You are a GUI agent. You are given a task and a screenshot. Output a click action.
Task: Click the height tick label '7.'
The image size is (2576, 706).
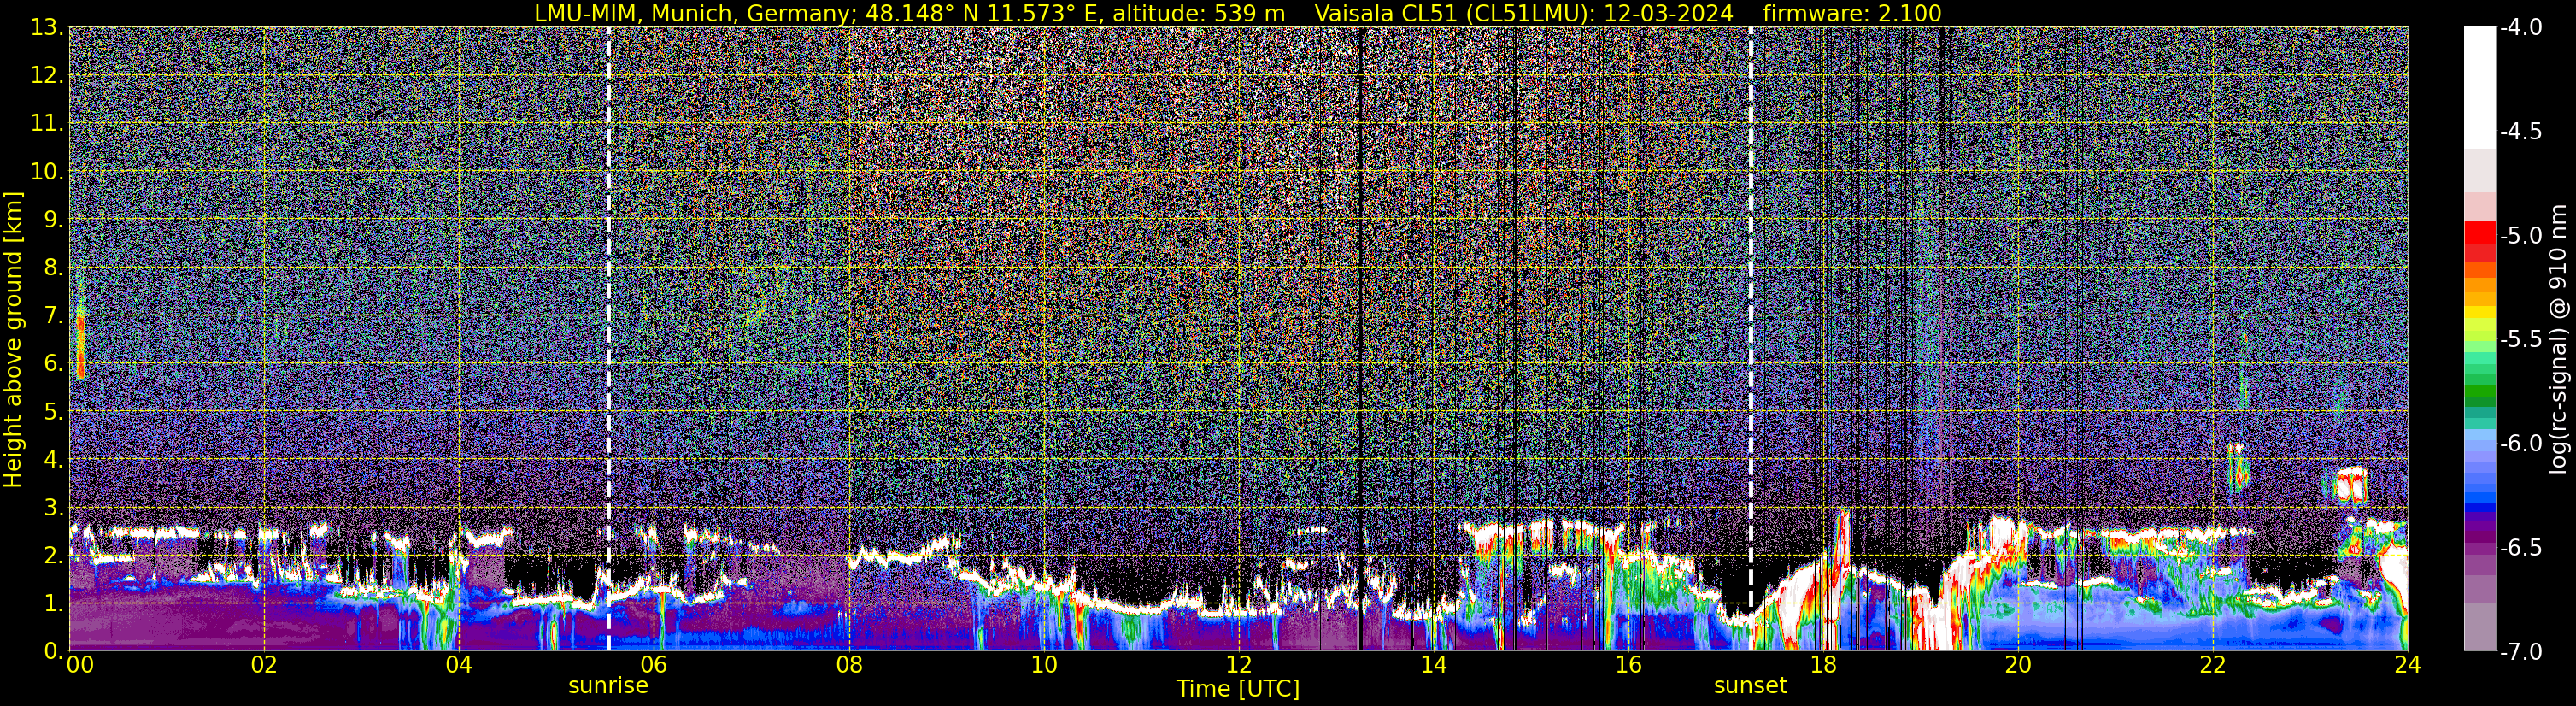pos(52,316)
